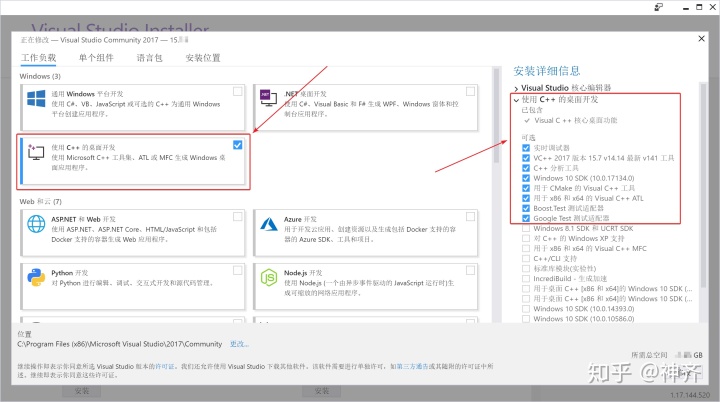Viewport: 720px width, 402px height.
Task: Uncheck the Google Test adapter option
Action: pos(526,219)
